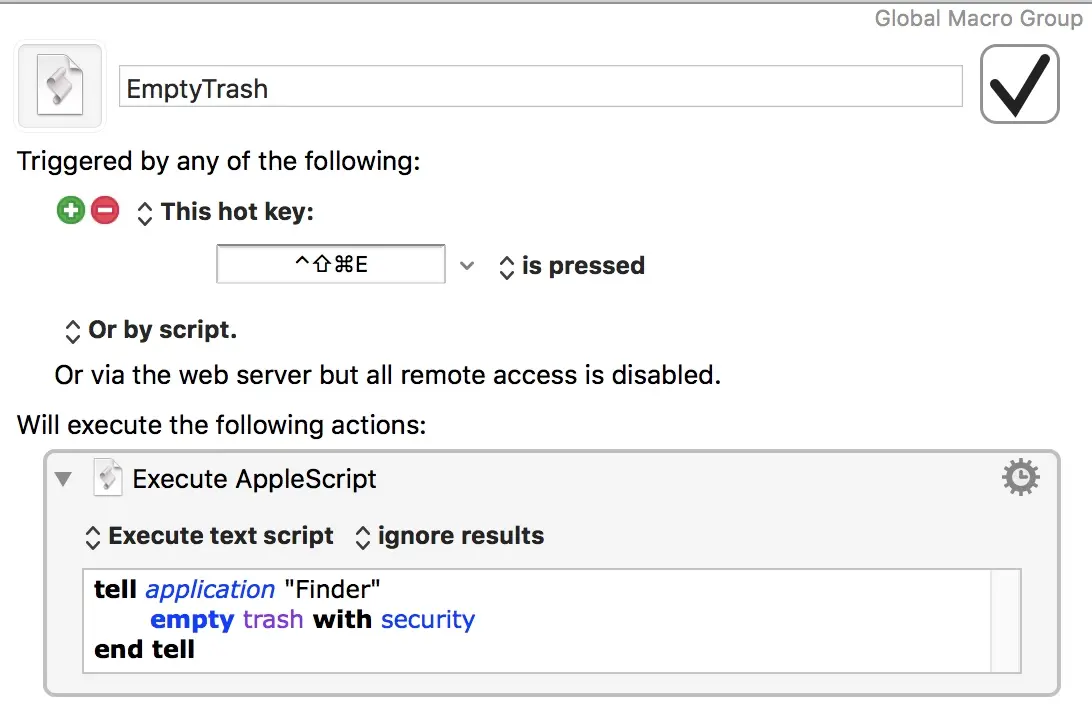The width and height of the screenshot is (1092, 724).
Task: Open the "This hot key" trigger type menu
Action: [x=226, y=212]
